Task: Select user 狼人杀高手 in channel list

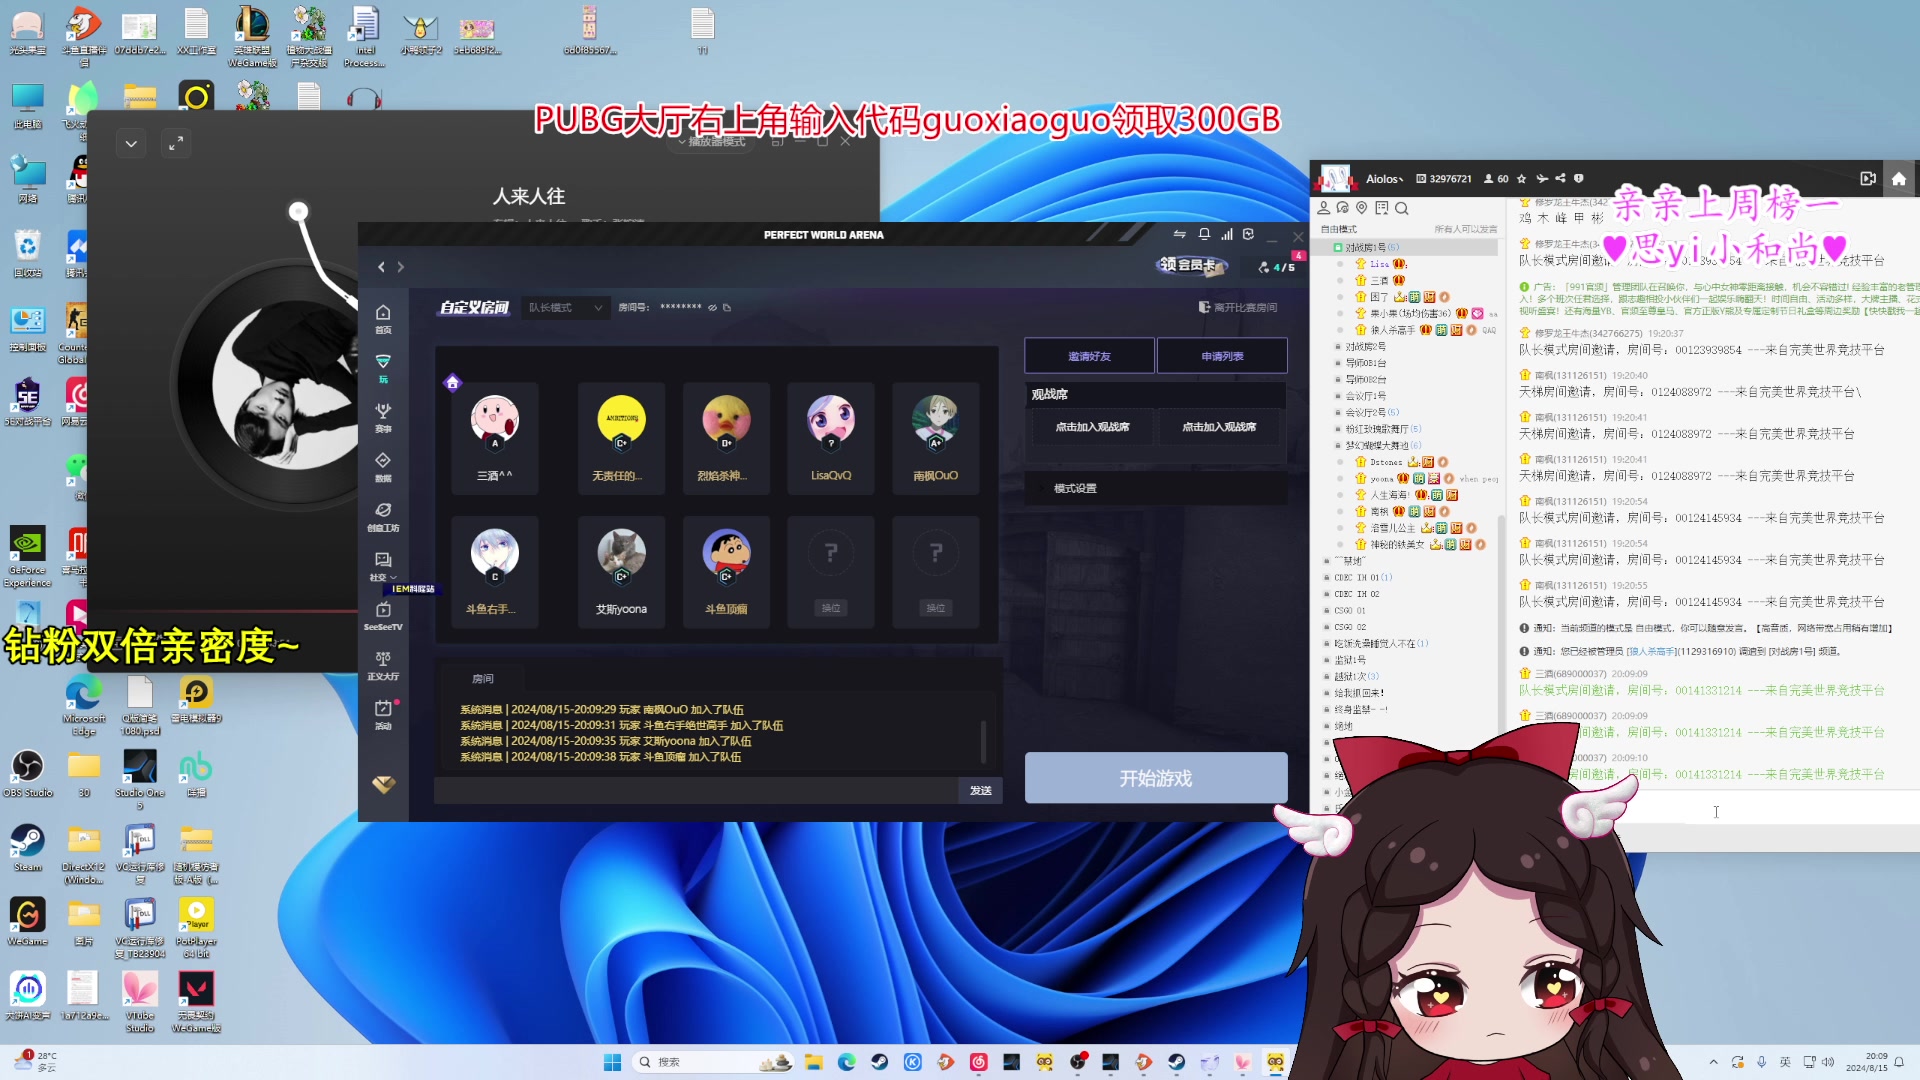Action: click(1392, 330)
